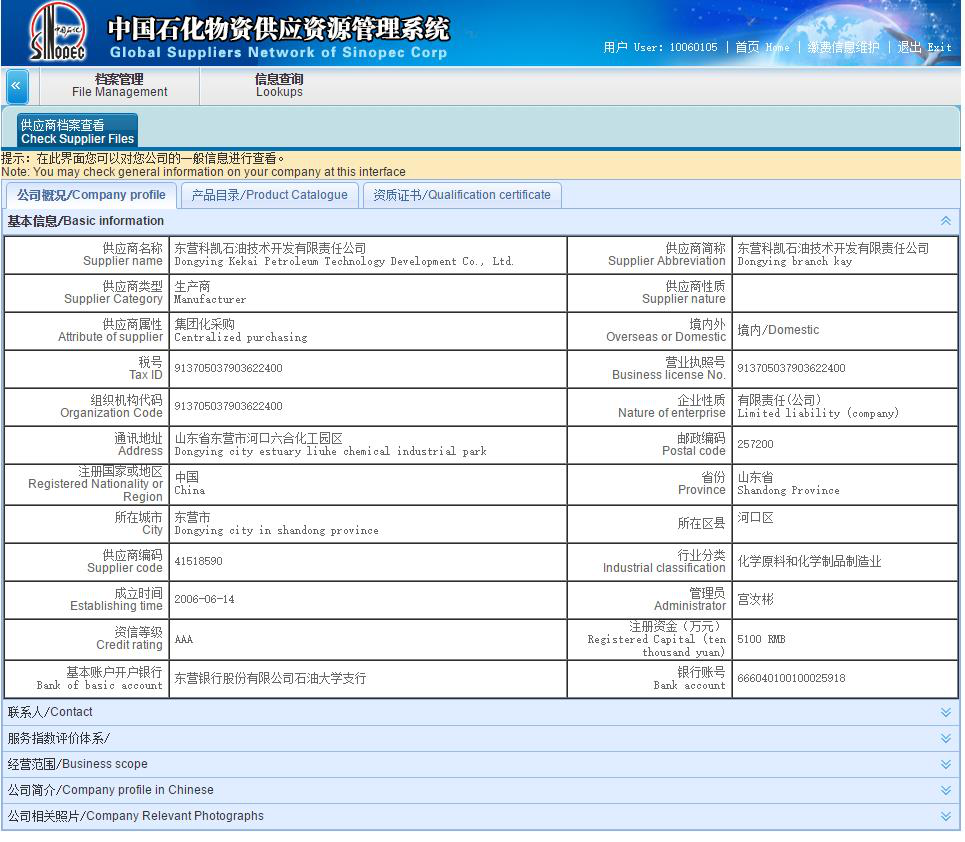Go to Home link in header

(762, 47)
